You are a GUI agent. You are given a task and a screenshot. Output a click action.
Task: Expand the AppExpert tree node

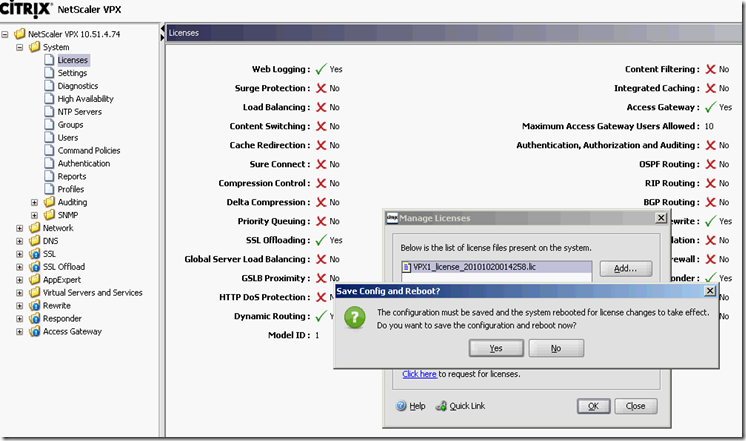pyautogui.click(x=20, y=280)
